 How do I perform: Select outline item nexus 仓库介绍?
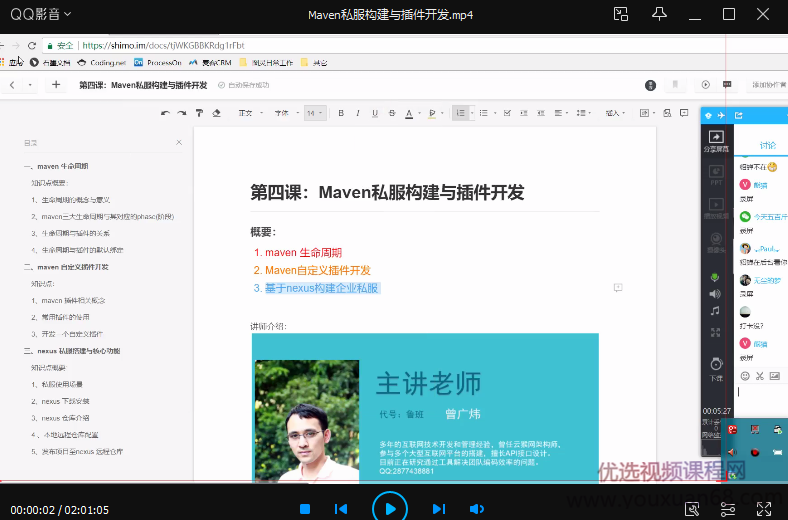coord(60,418)
